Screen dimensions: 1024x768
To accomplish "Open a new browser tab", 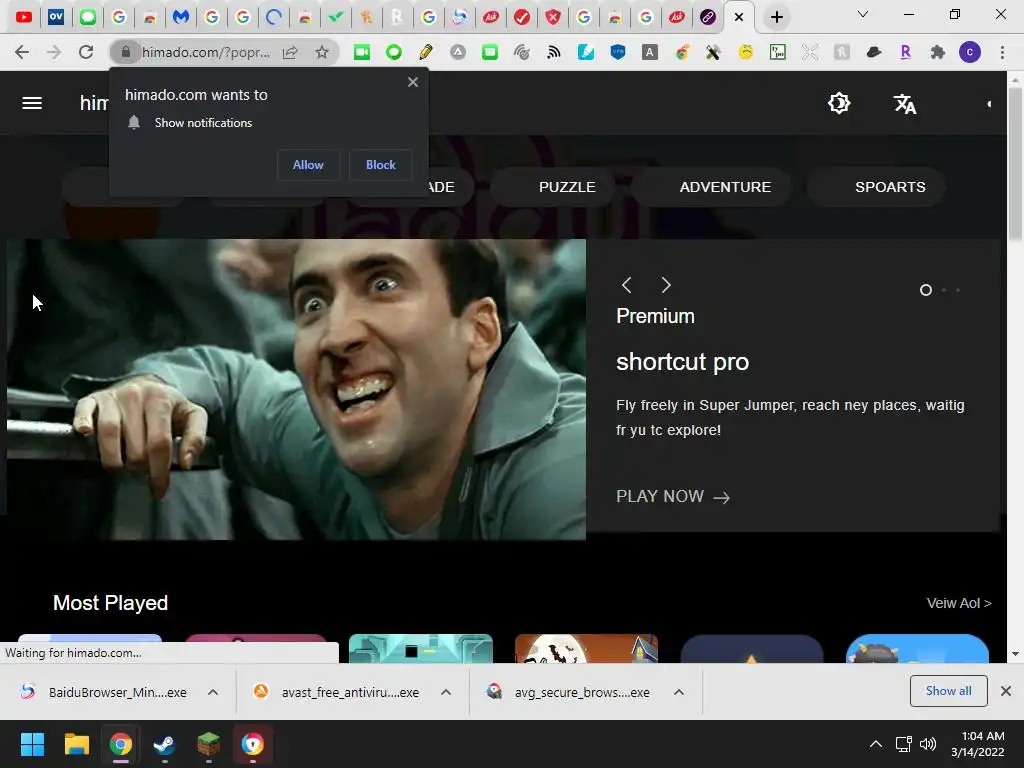I will click(x=776, y=18).
